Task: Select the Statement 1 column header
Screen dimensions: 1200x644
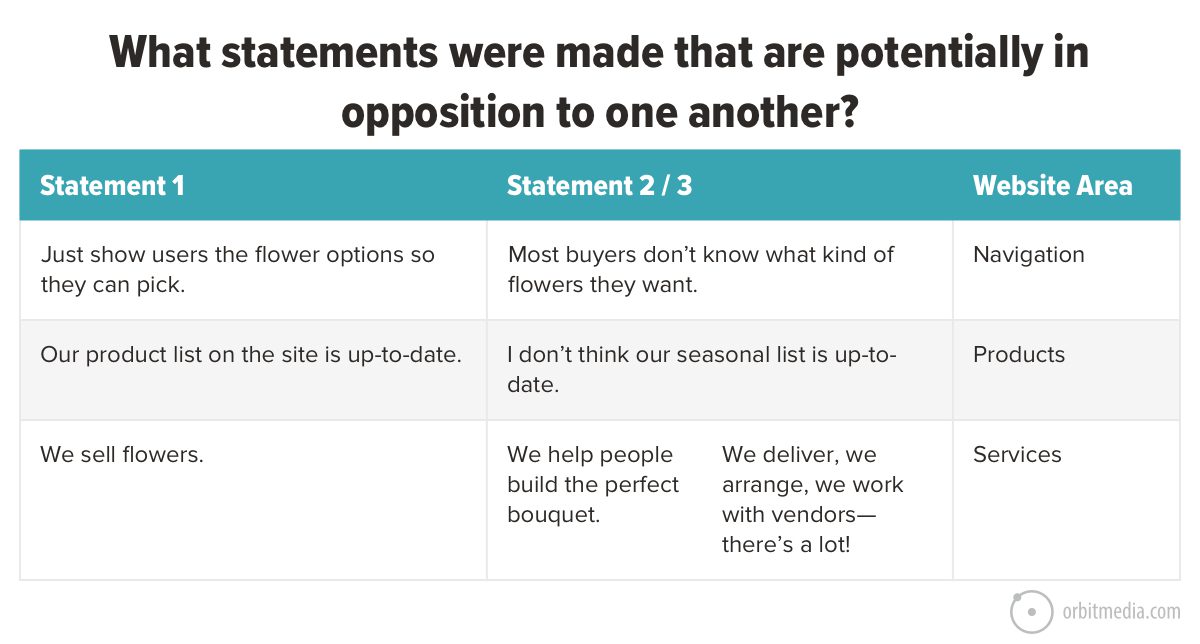Action: coord(113,185)
